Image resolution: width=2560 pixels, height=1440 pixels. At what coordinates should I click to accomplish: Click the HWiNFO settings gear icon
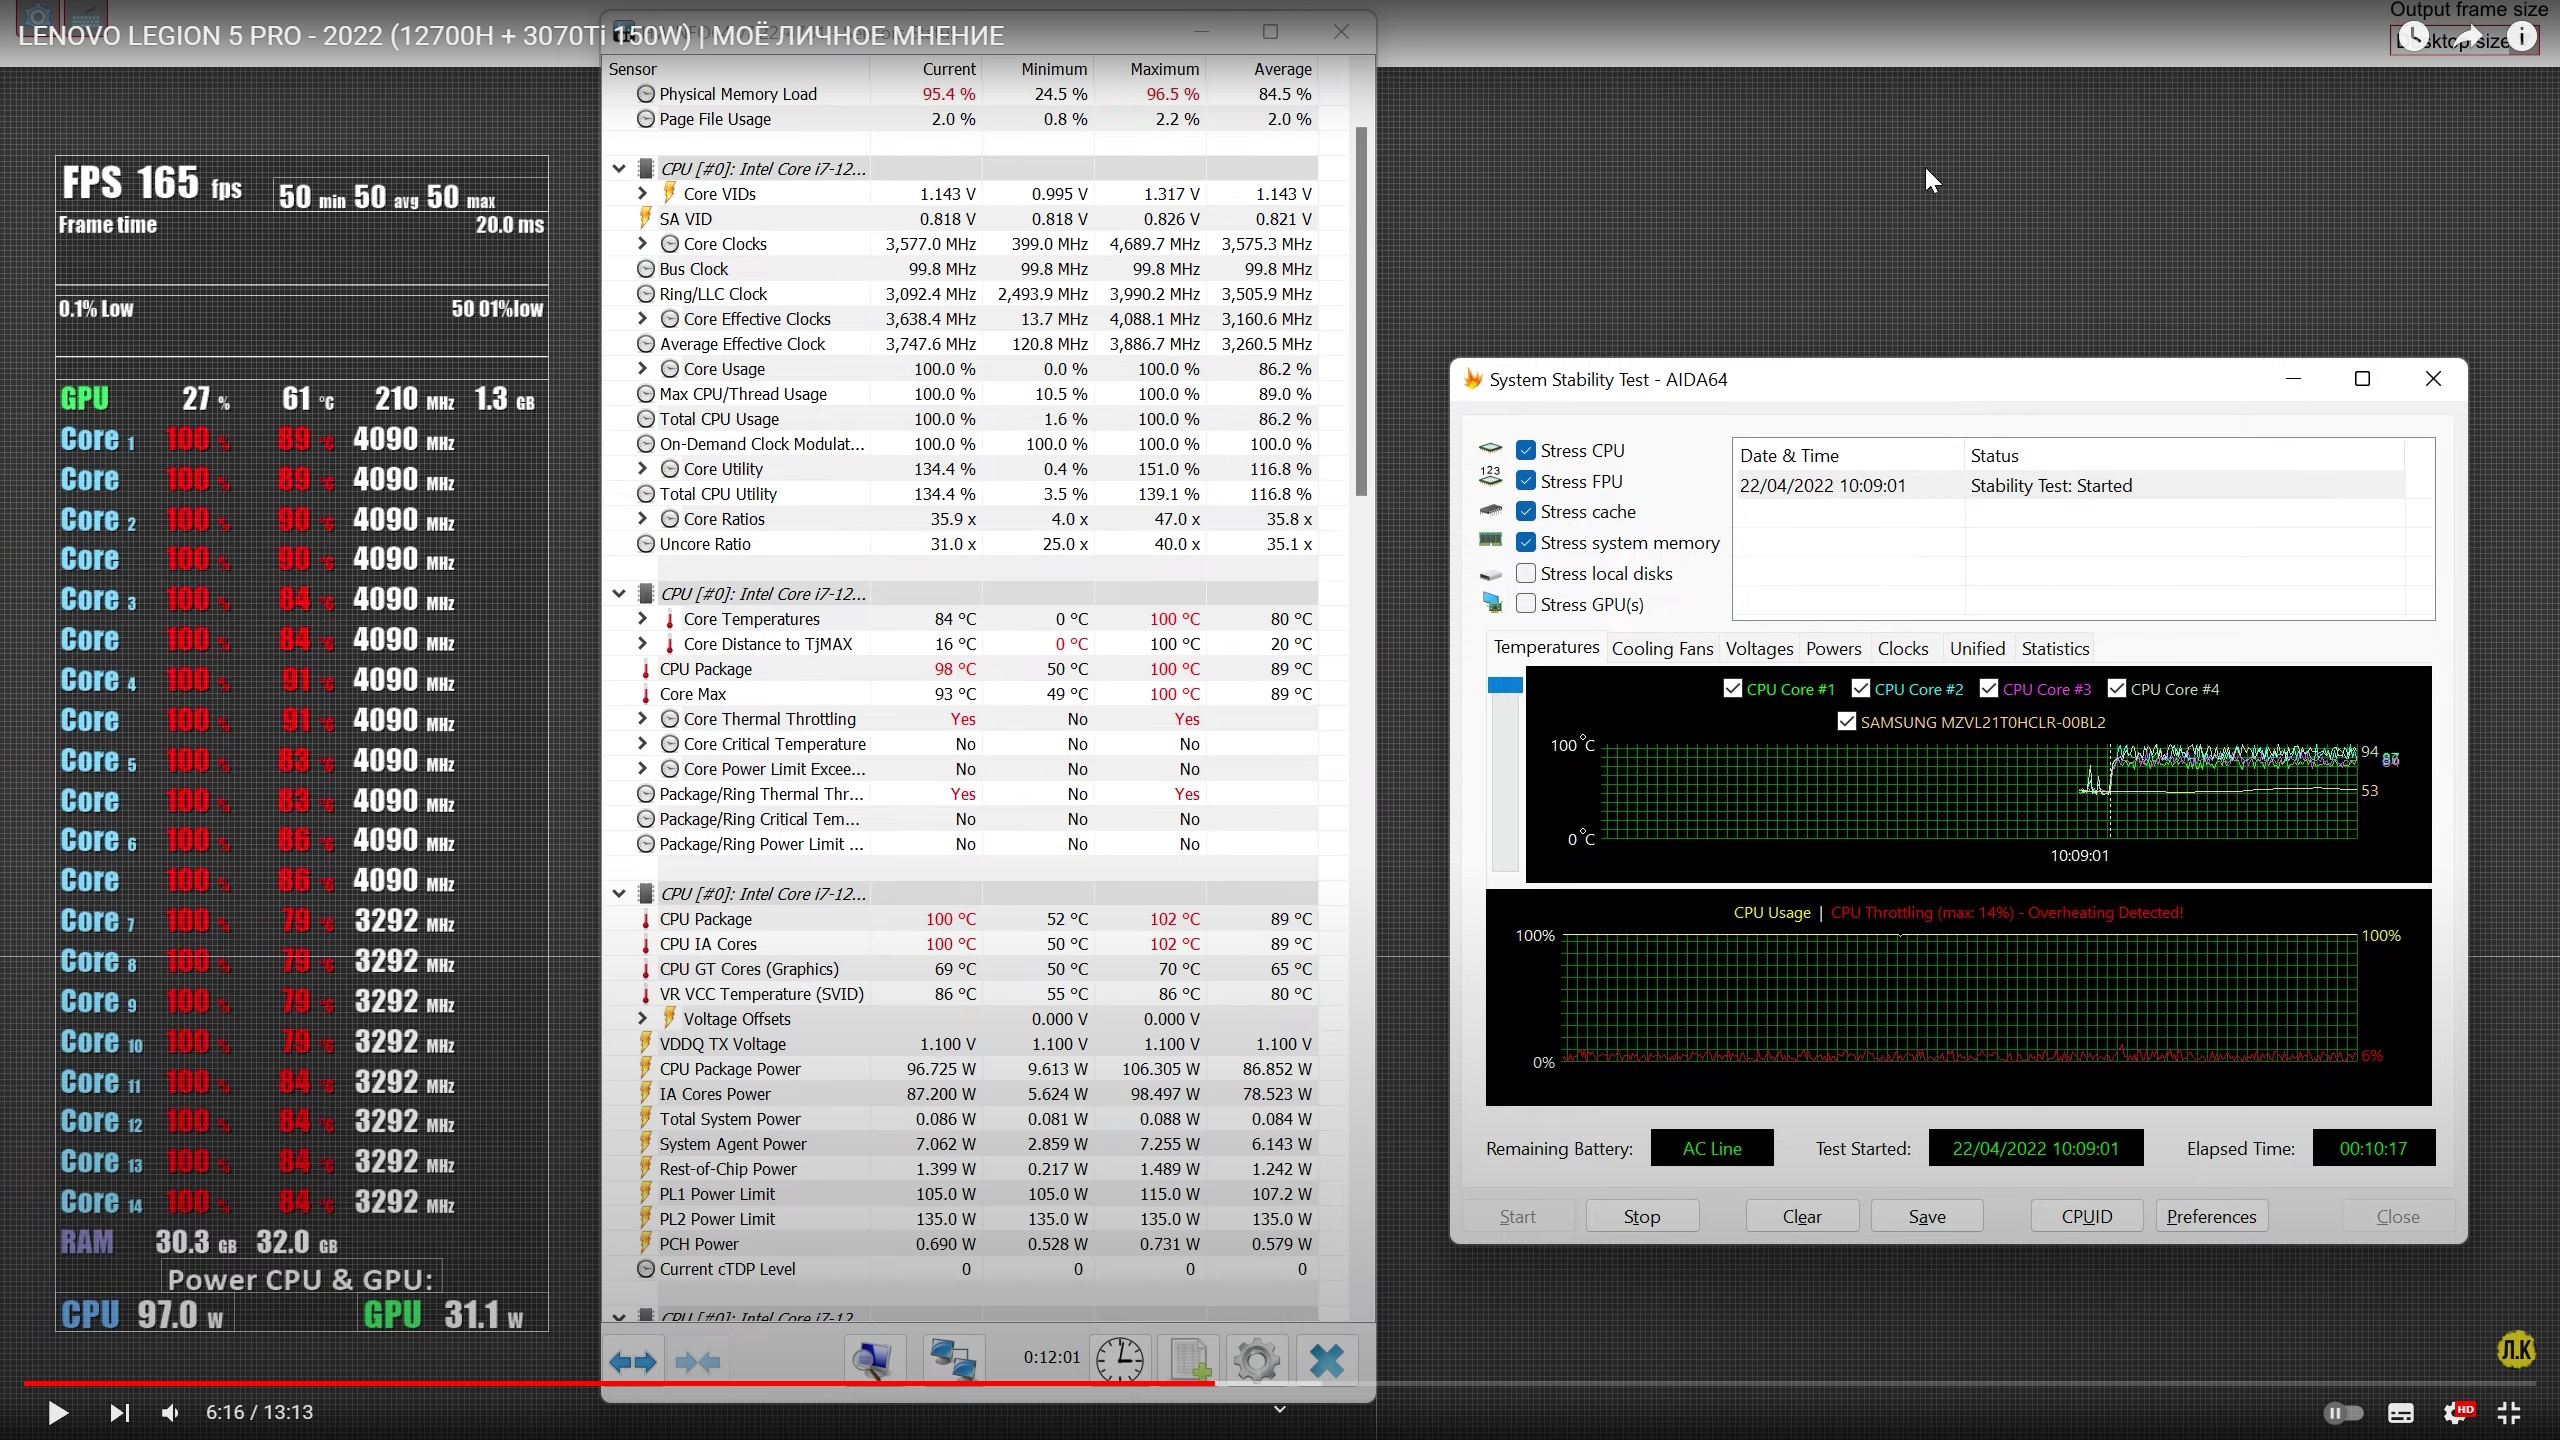[1256, 1361]
